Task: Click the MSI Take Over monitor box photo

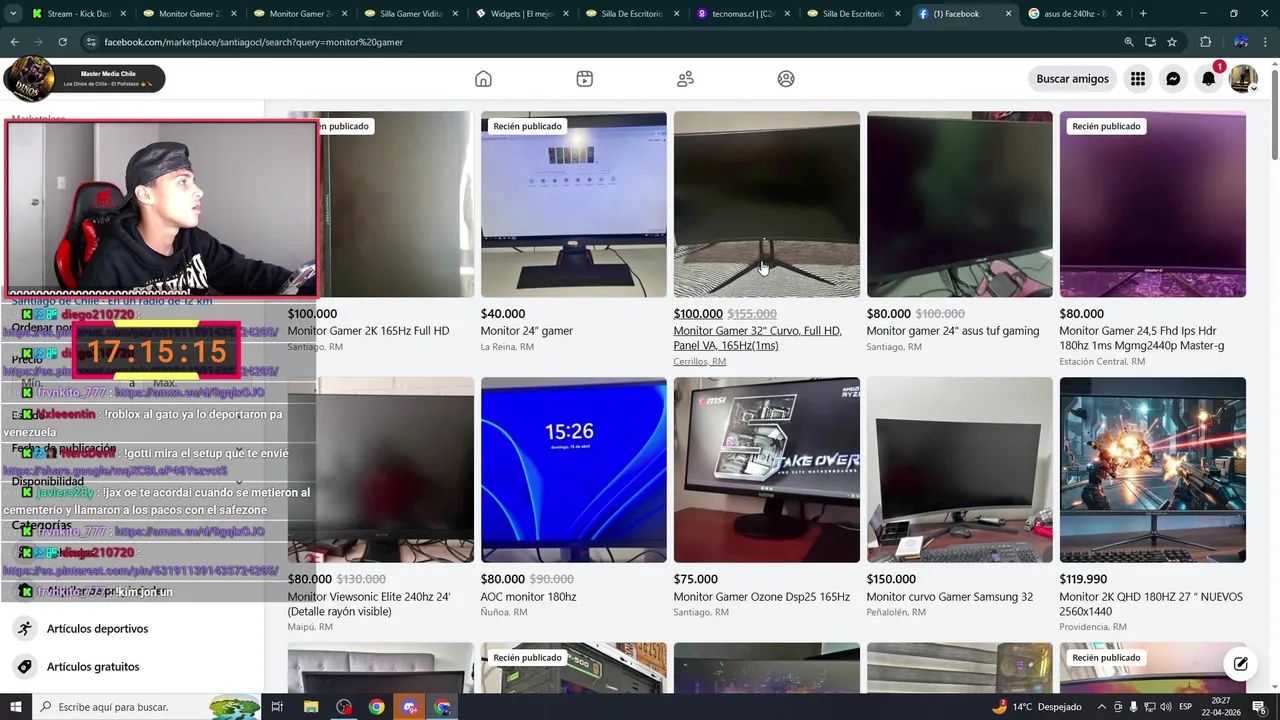Action: click(x=766, y=470)
